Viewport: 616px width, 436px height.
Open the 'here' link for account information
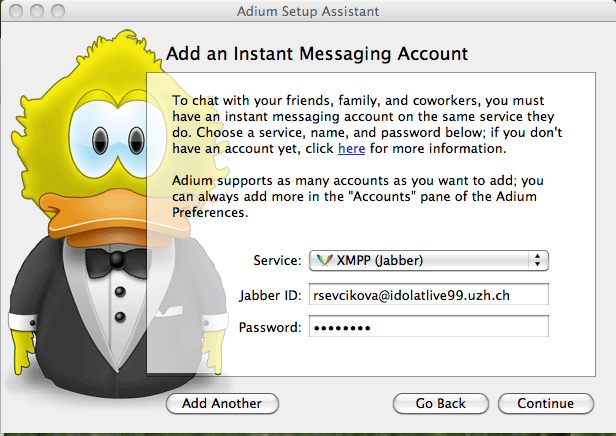(x=352, y=148)
